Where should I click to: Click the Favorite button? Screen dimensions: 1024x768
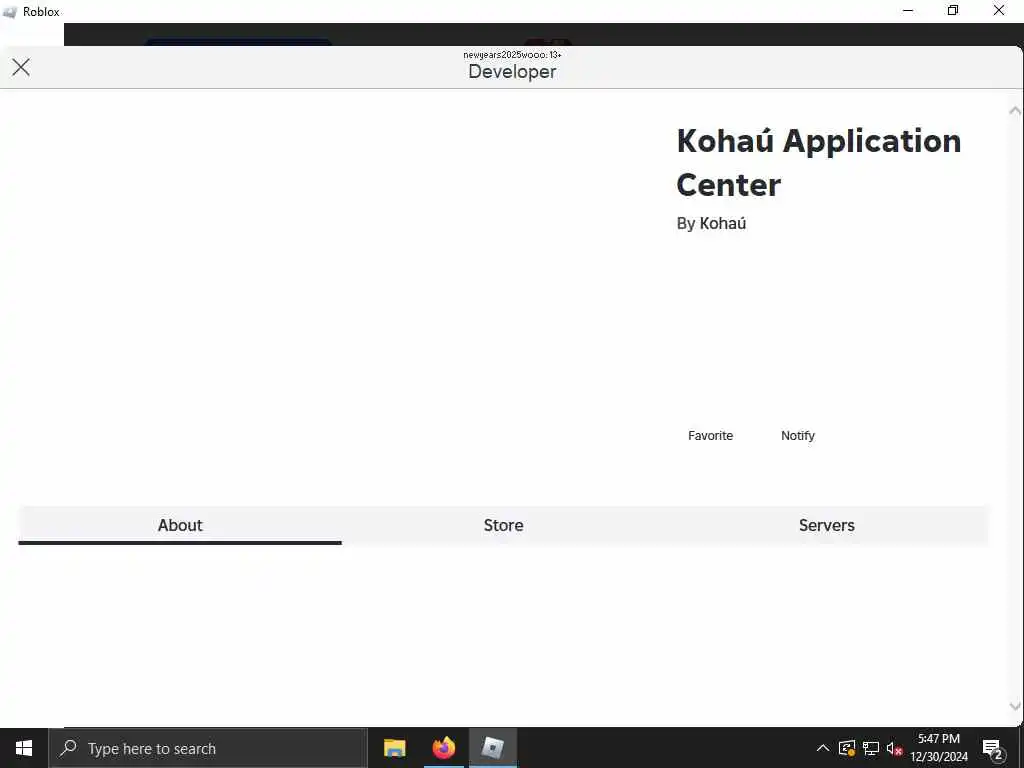click(710, 436)
